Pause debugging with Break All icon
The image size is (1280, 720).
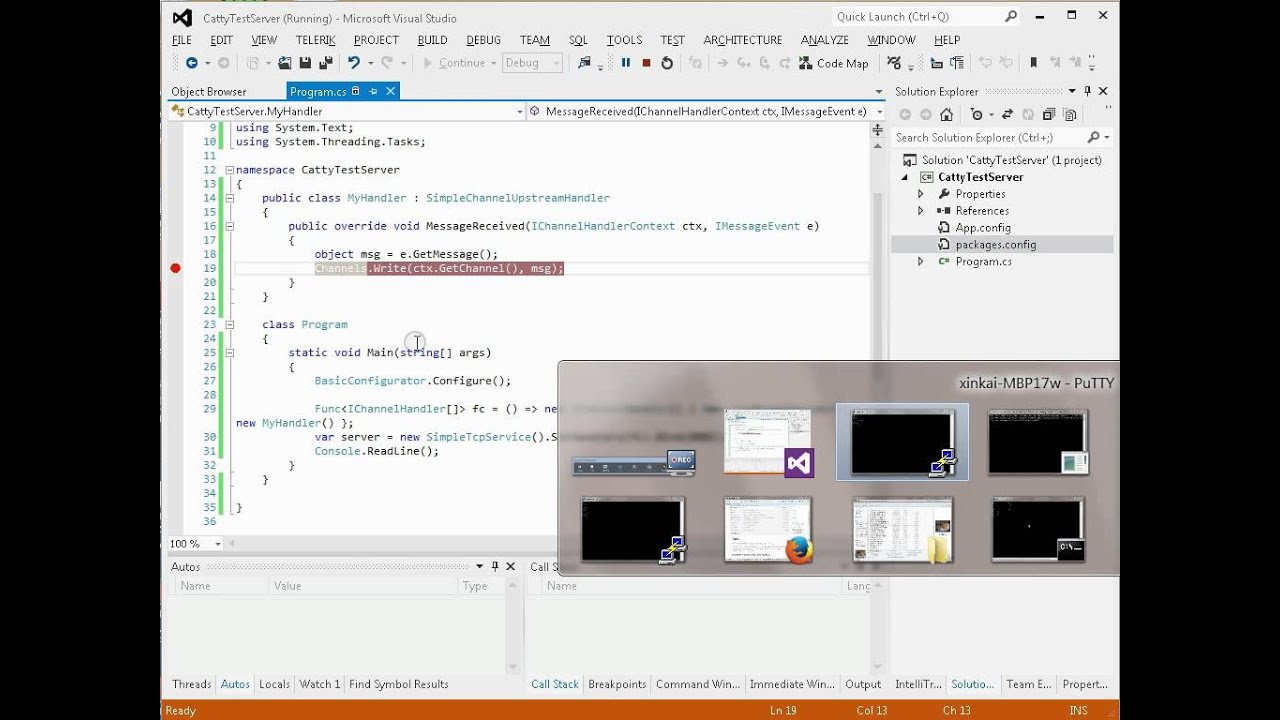tap(626, 63)
